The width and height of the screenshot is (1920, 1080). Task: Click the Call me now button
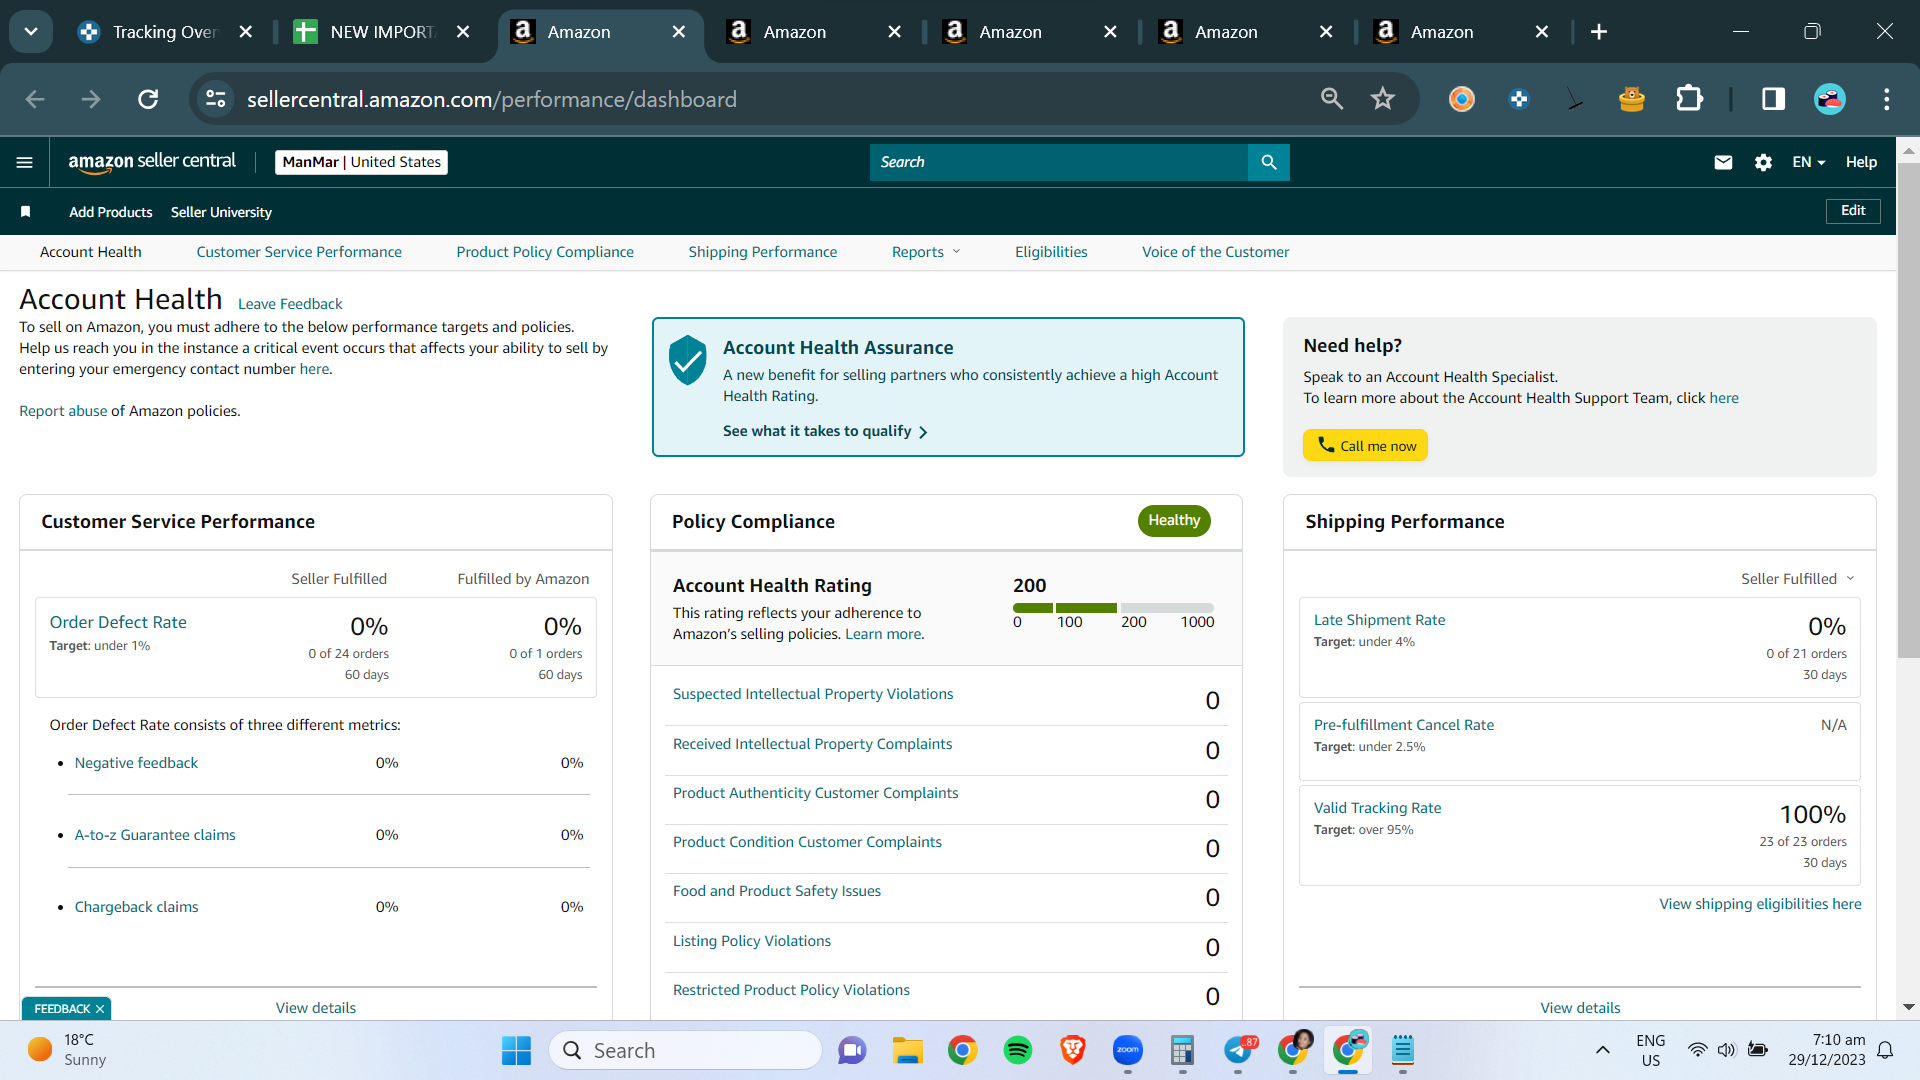pyautogui.click(x=1365, y=446)
